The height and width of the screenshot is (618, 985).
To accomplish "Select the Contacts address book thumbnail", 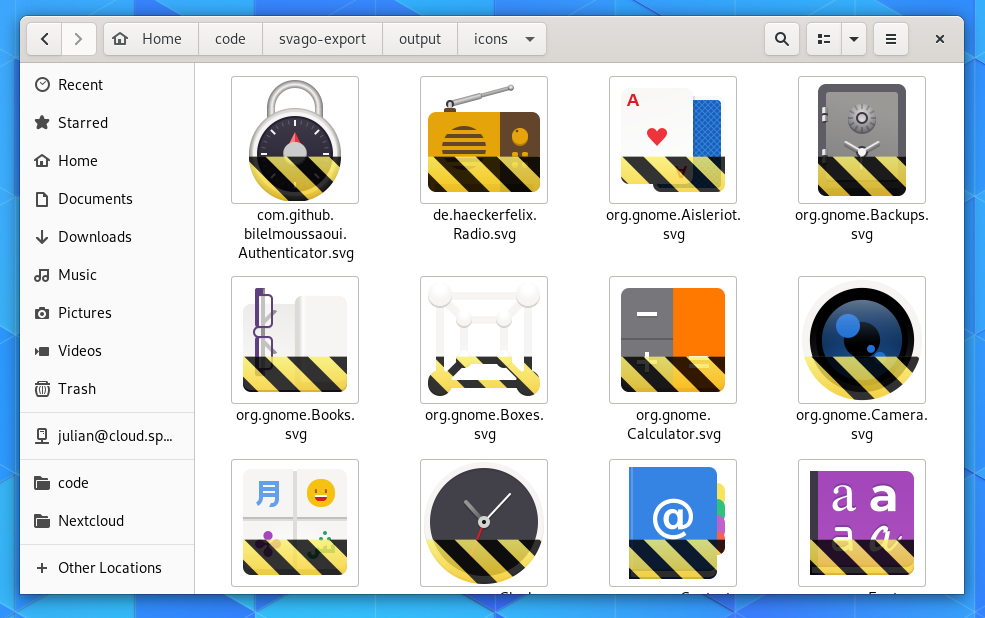I will (673, 523).
